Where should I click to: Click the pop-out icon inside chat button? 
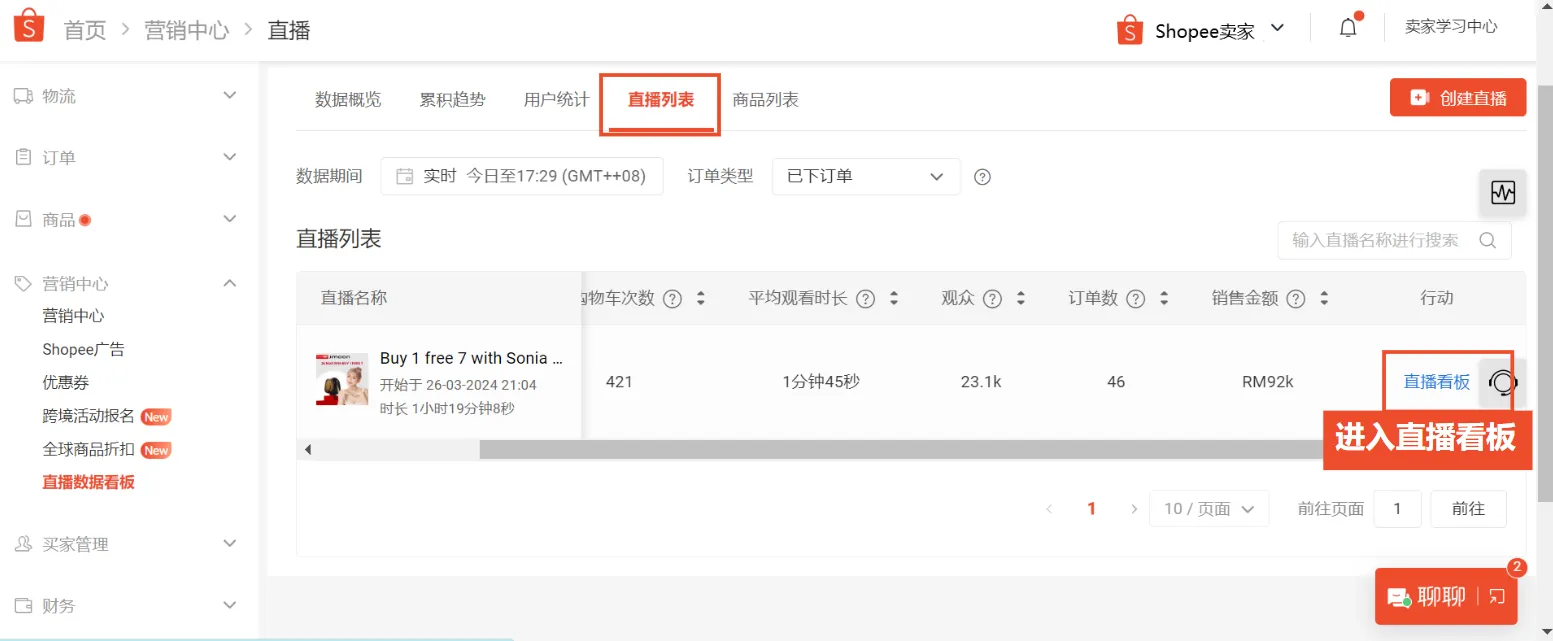coord(1496,596)
